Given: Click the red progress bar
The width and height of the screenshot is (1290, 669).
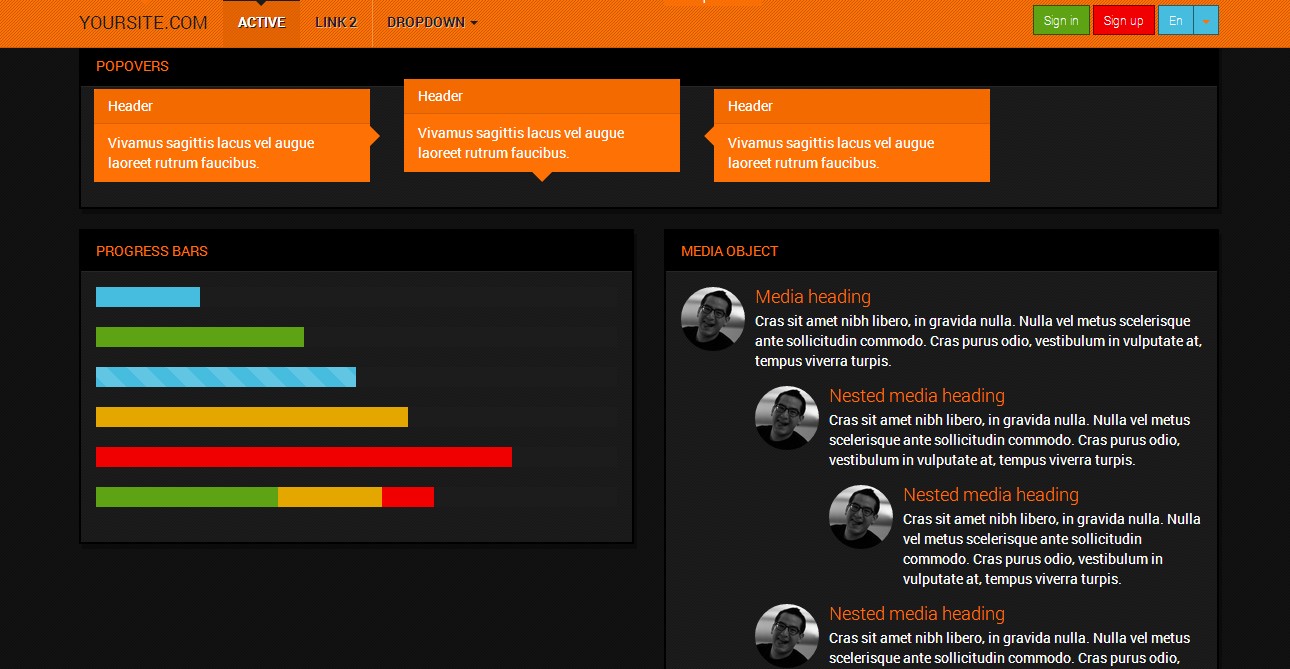Looking at the screenshot, I should (x=302, y=456).
